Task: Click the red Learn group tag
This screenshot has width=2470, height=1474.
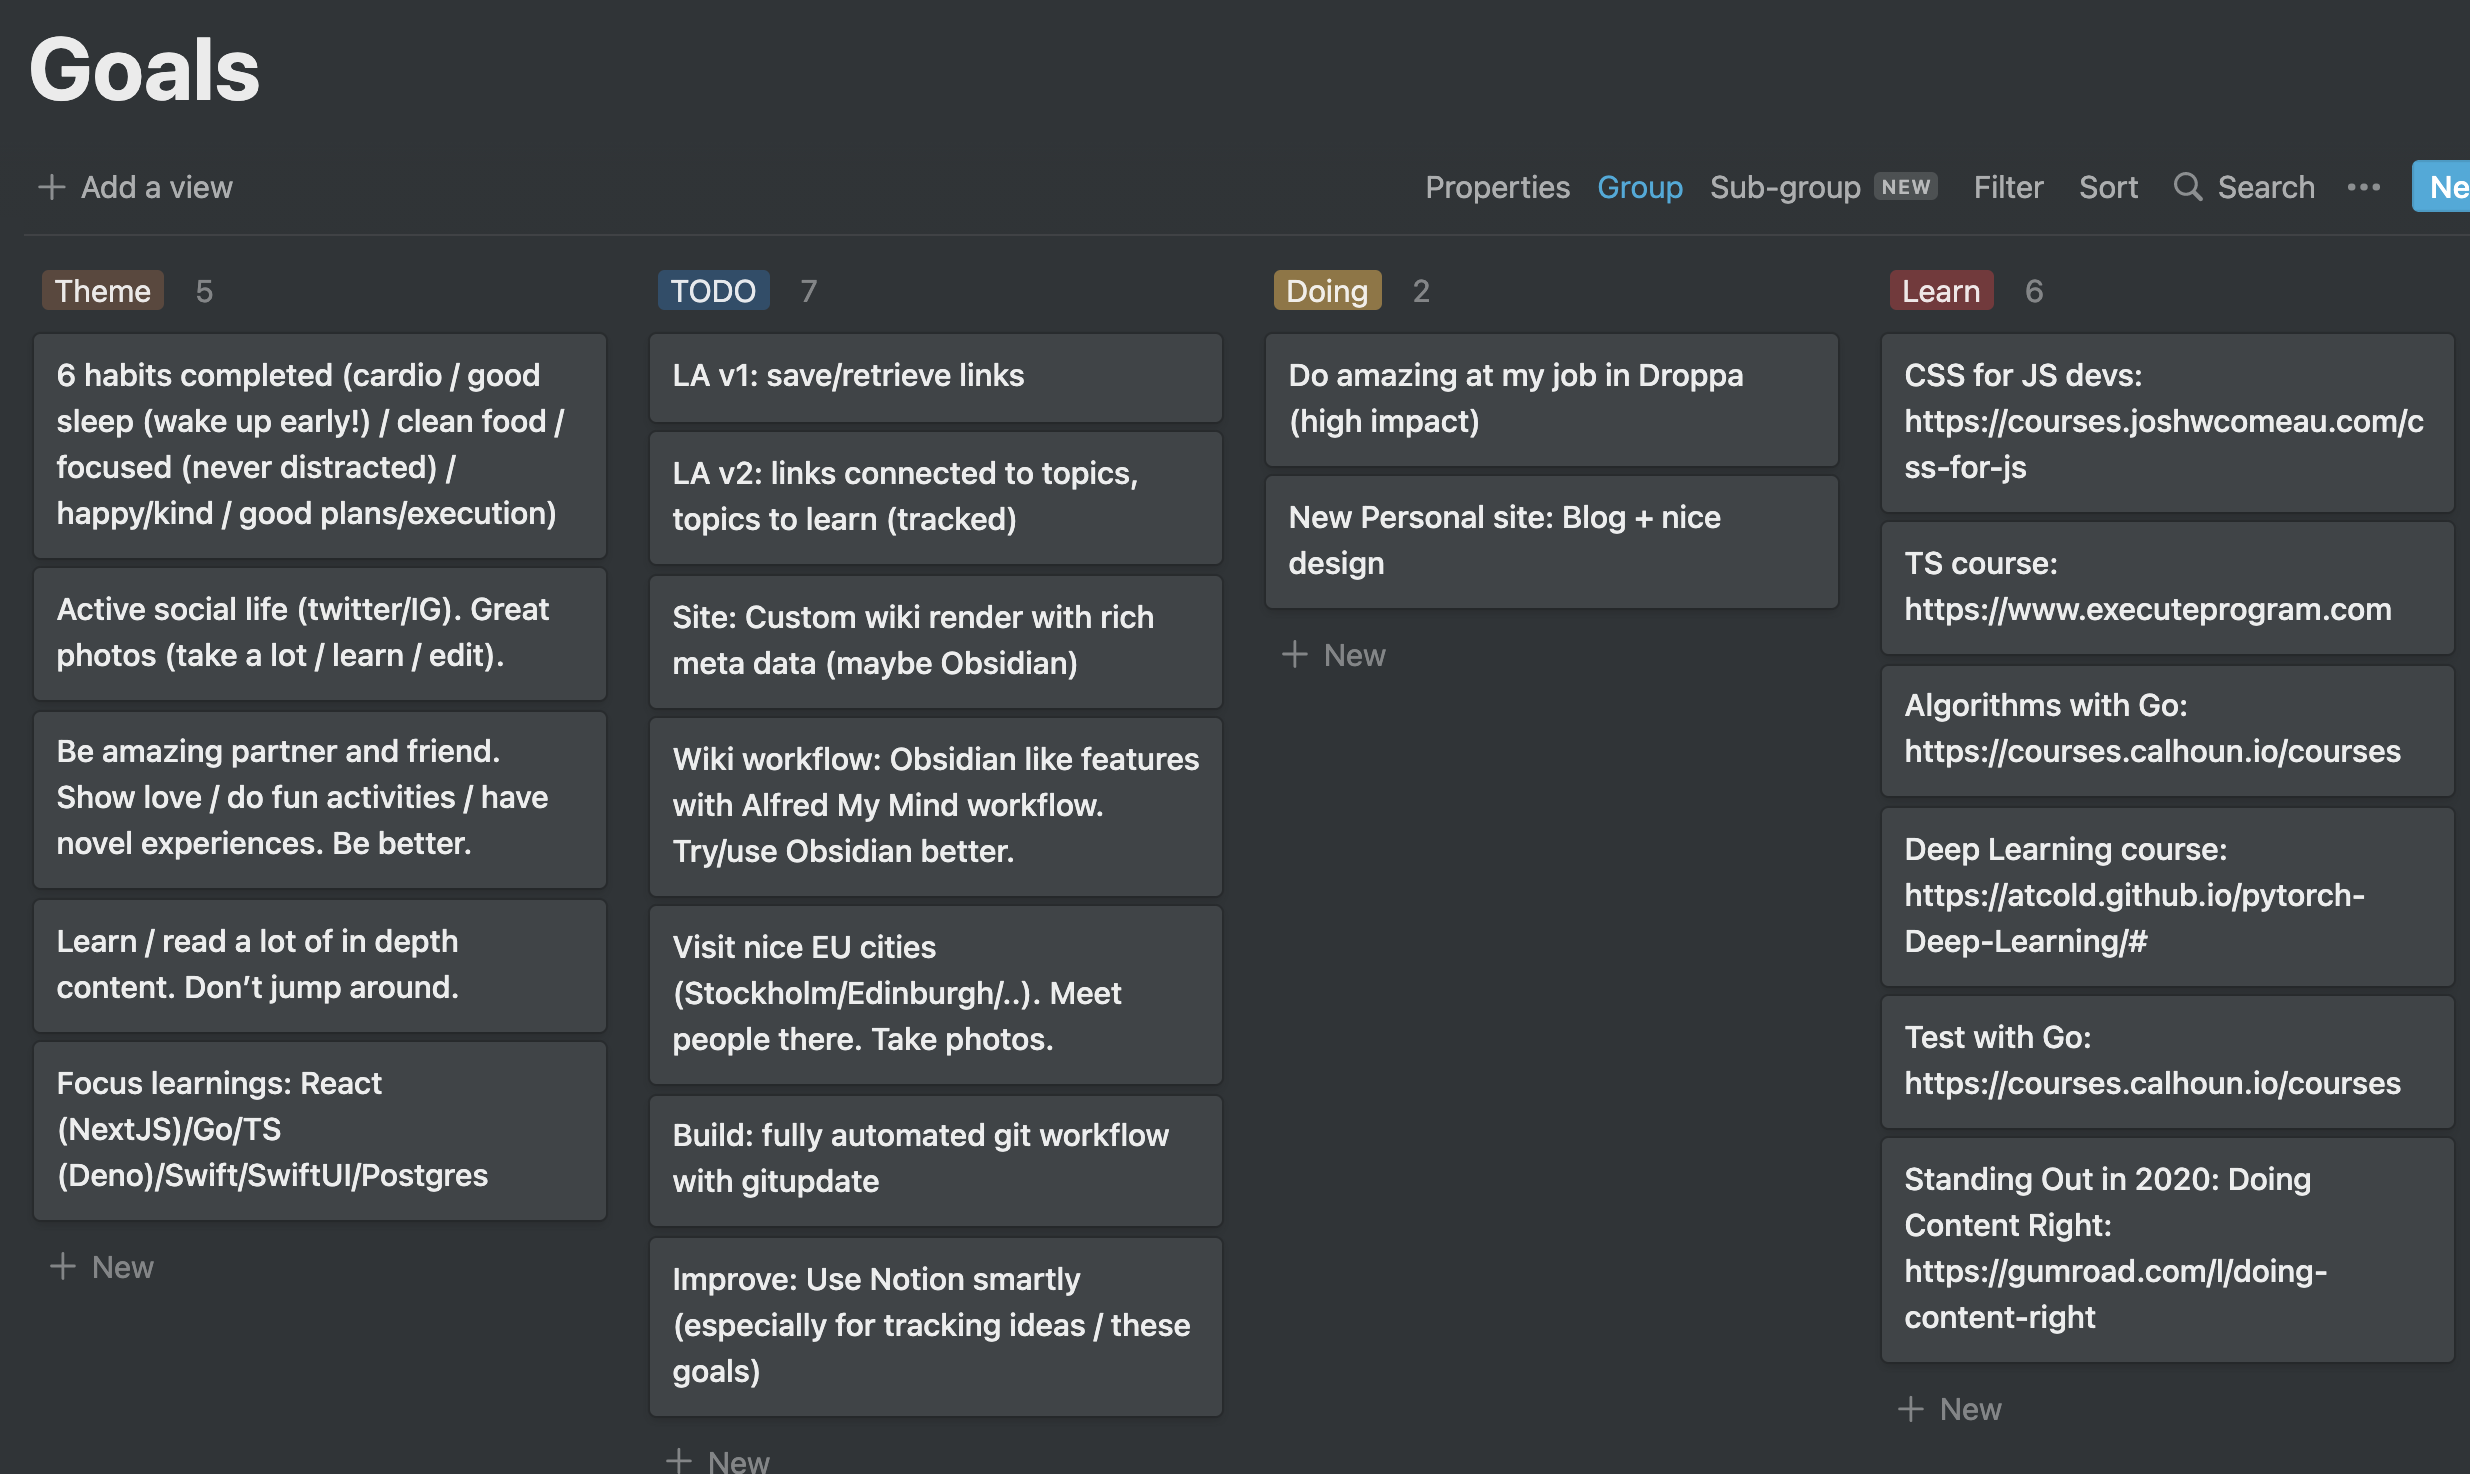Action: [x=1940, y=291]
